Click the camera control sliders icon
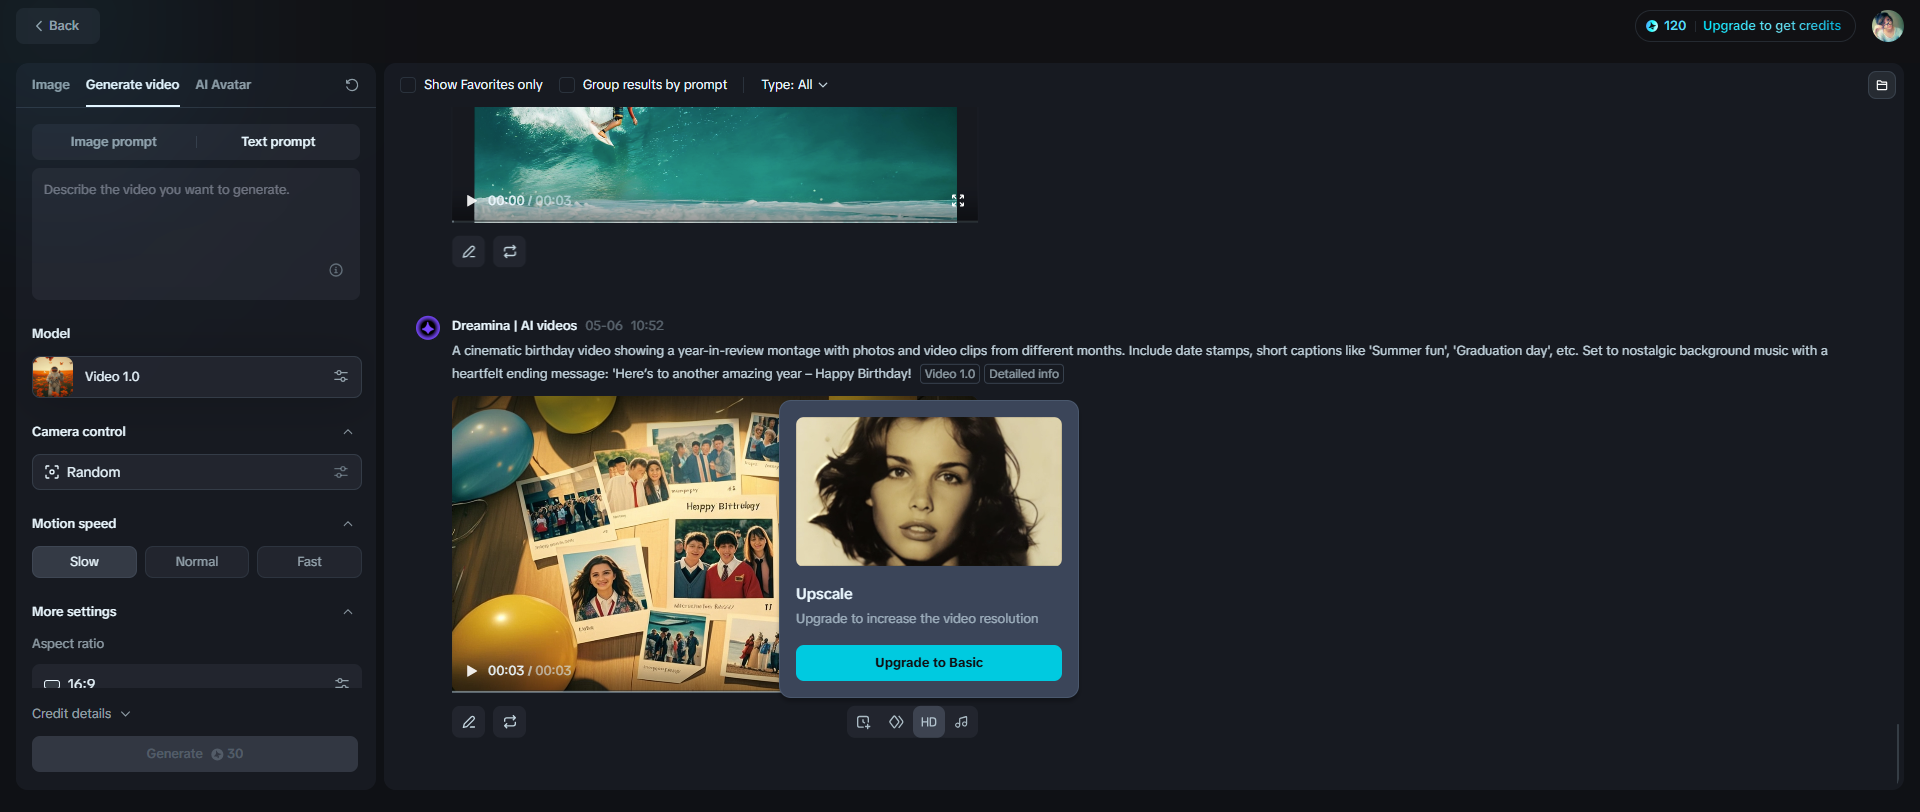This screenshot has height=812, width=1920. click(341, 472)
